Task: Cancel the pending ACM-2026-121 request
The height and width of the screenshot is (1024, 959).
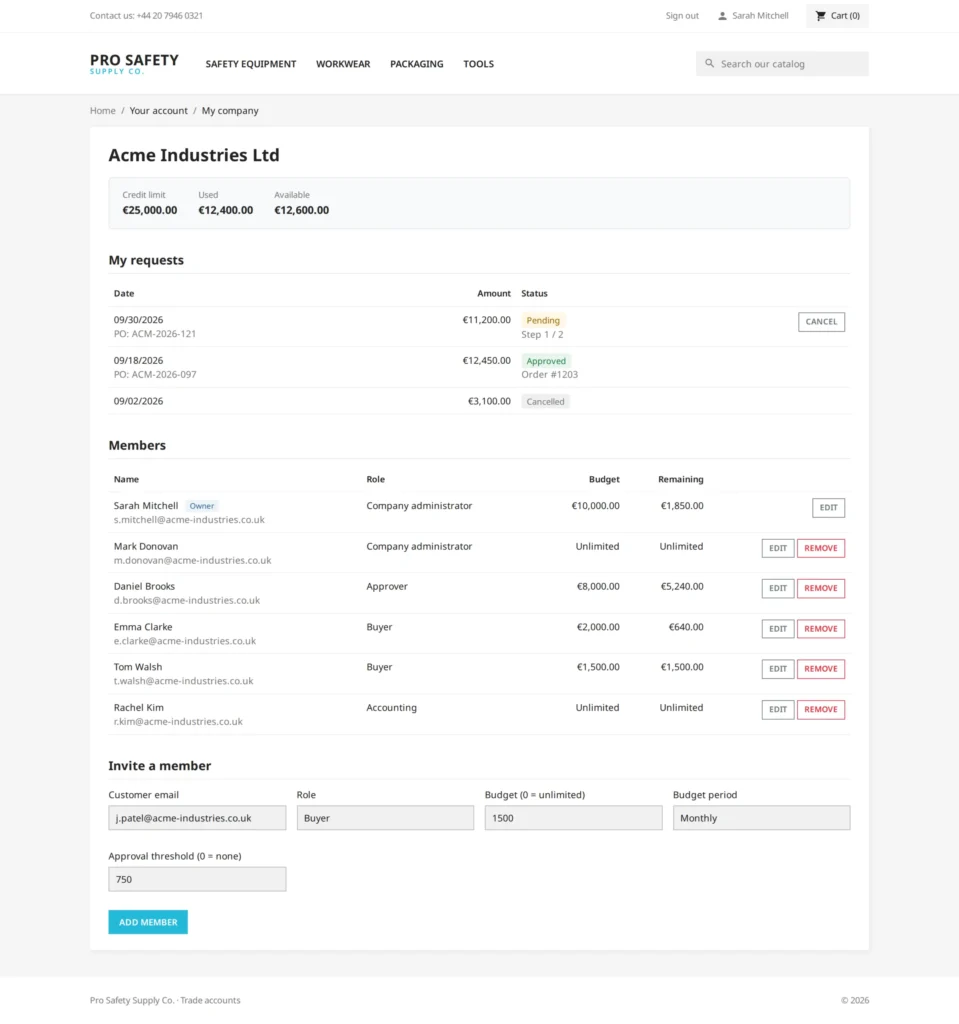Action: (821, 321)
